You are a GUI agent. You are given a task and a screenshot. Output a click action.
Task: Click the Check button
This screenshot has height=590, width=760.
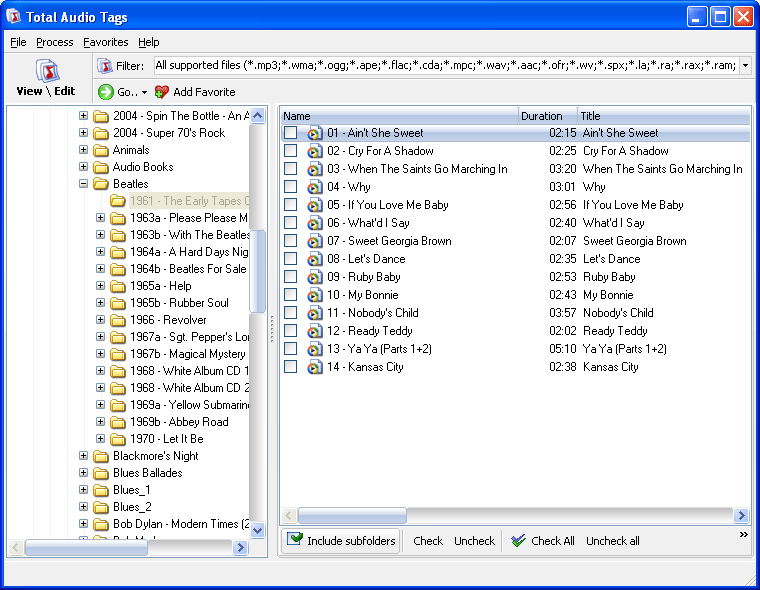coord(428,541)
